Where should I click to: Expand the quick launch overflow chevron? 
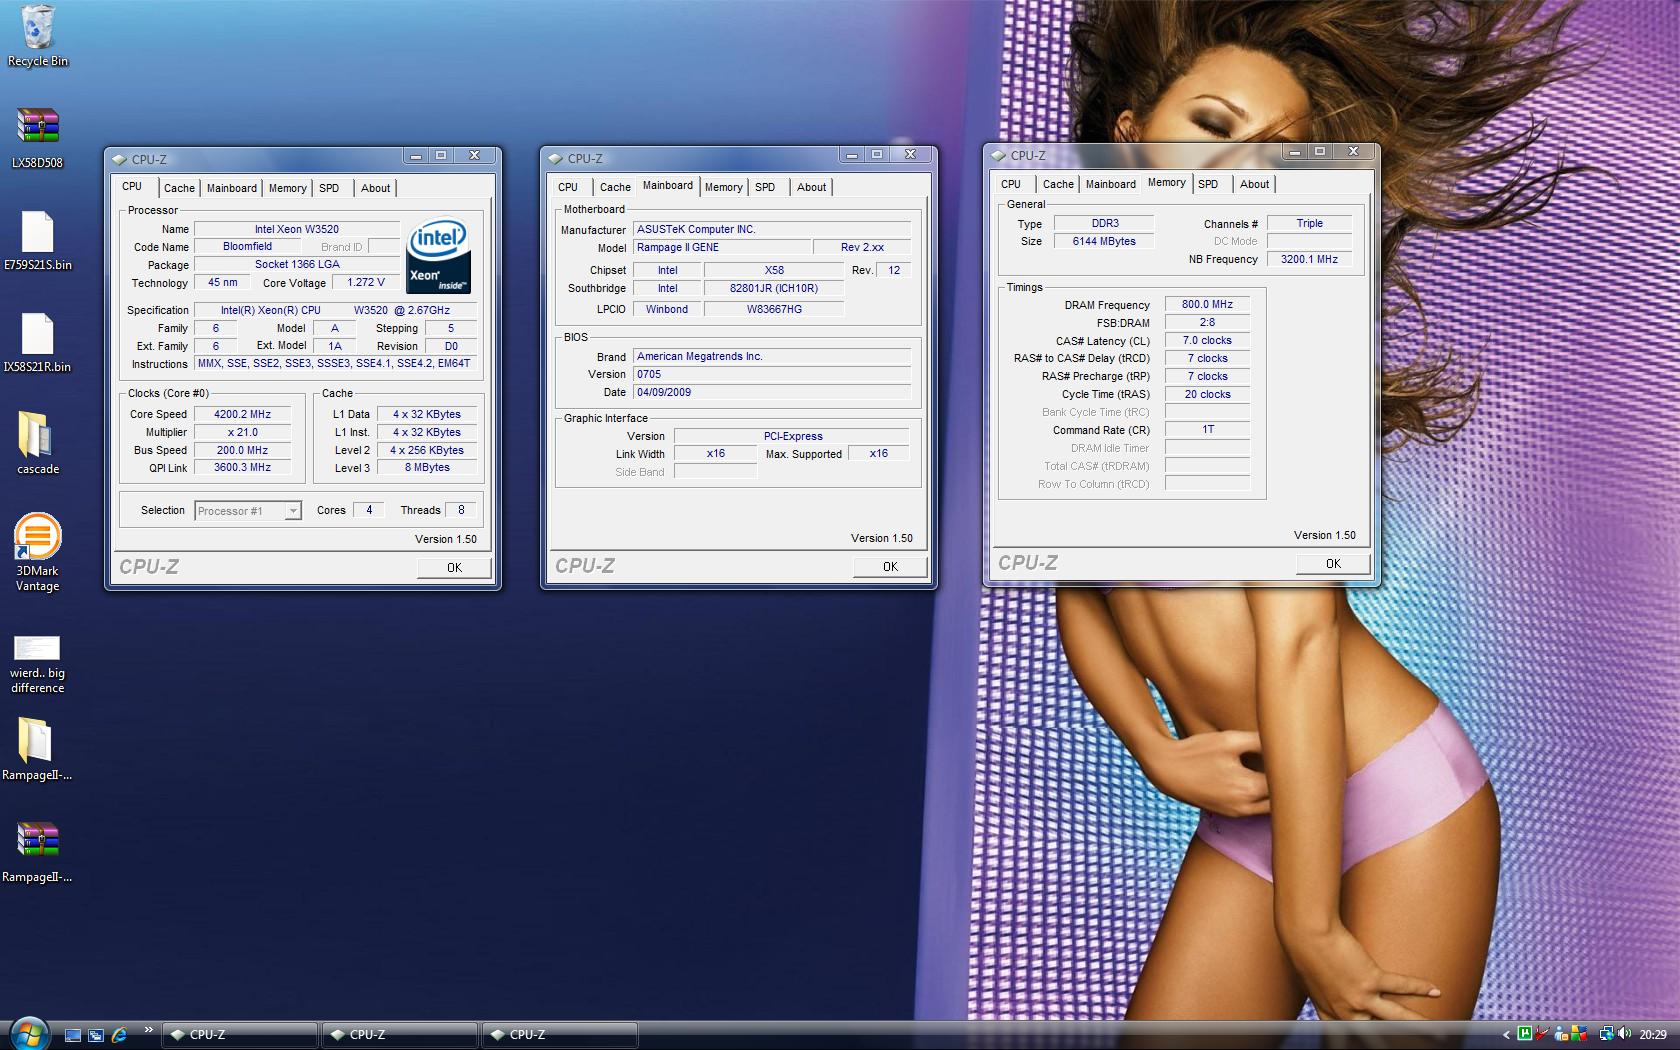[149, 1030]
